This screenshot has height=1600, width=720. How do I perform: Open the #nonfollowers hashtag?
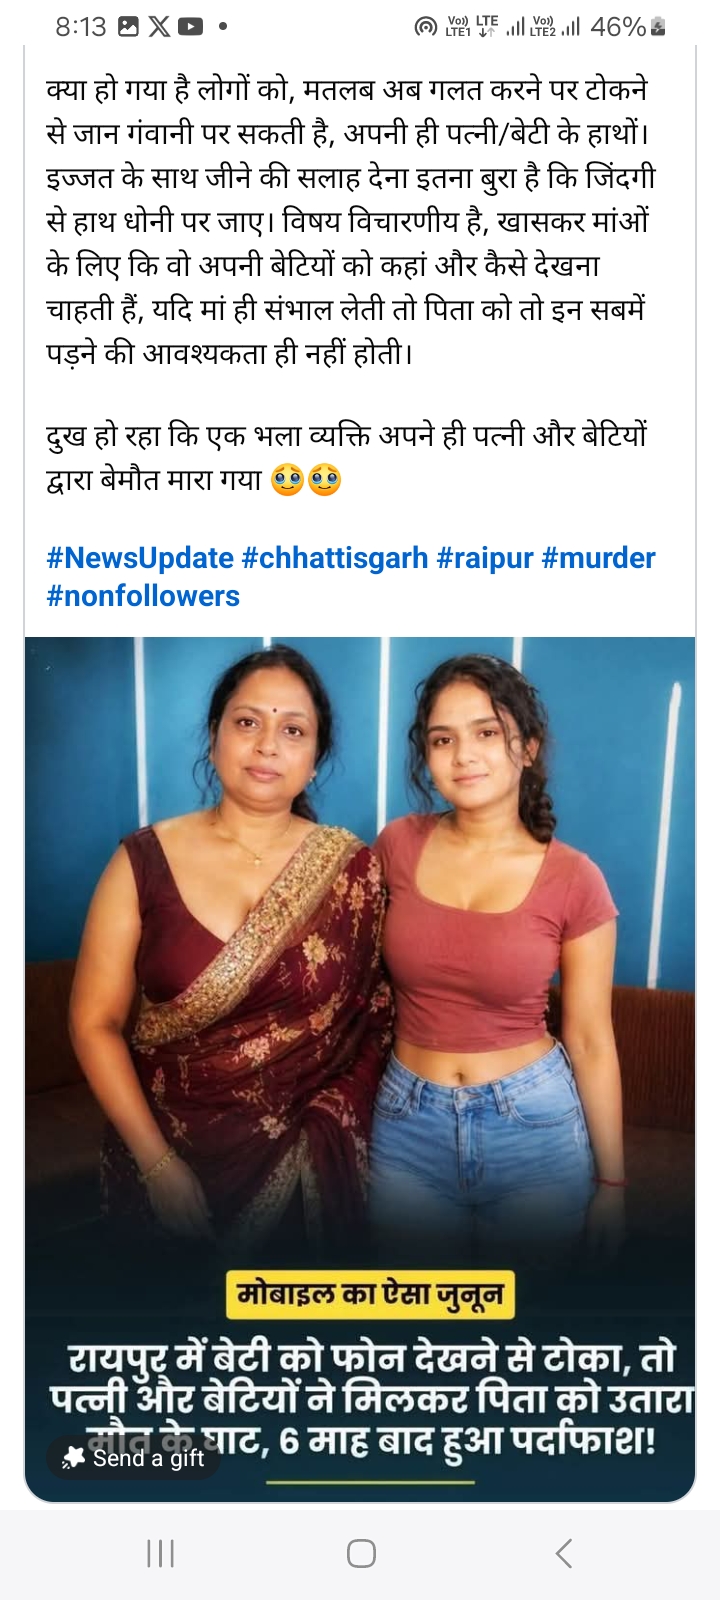point(143,596)
